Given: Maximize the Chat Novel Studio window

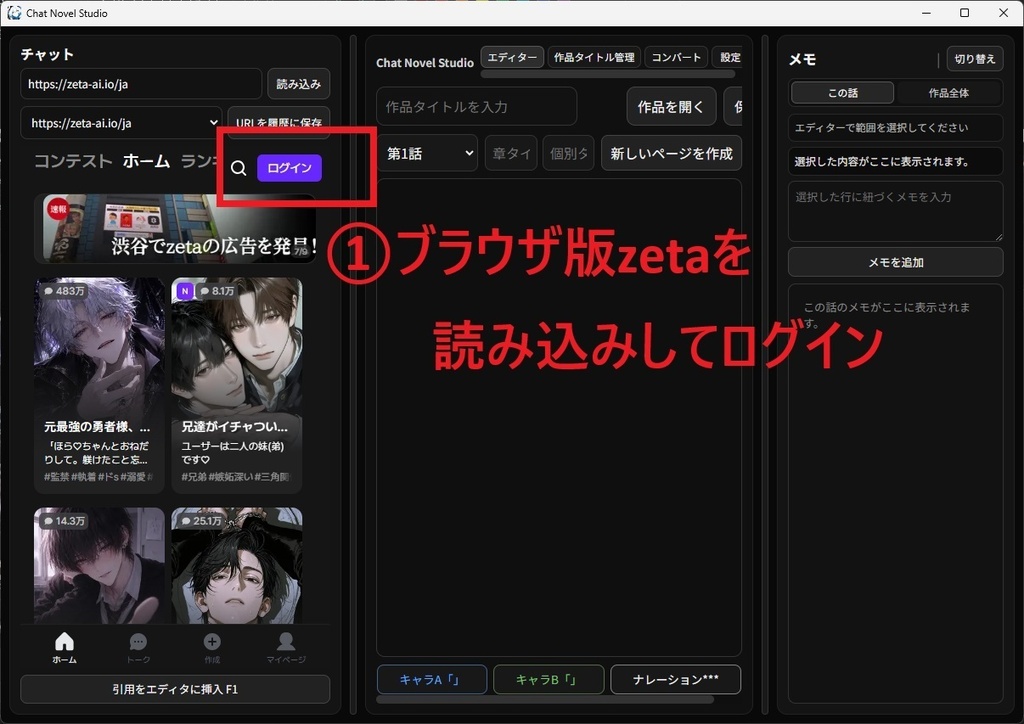Looking at the screenshot, I should (965, 12).
